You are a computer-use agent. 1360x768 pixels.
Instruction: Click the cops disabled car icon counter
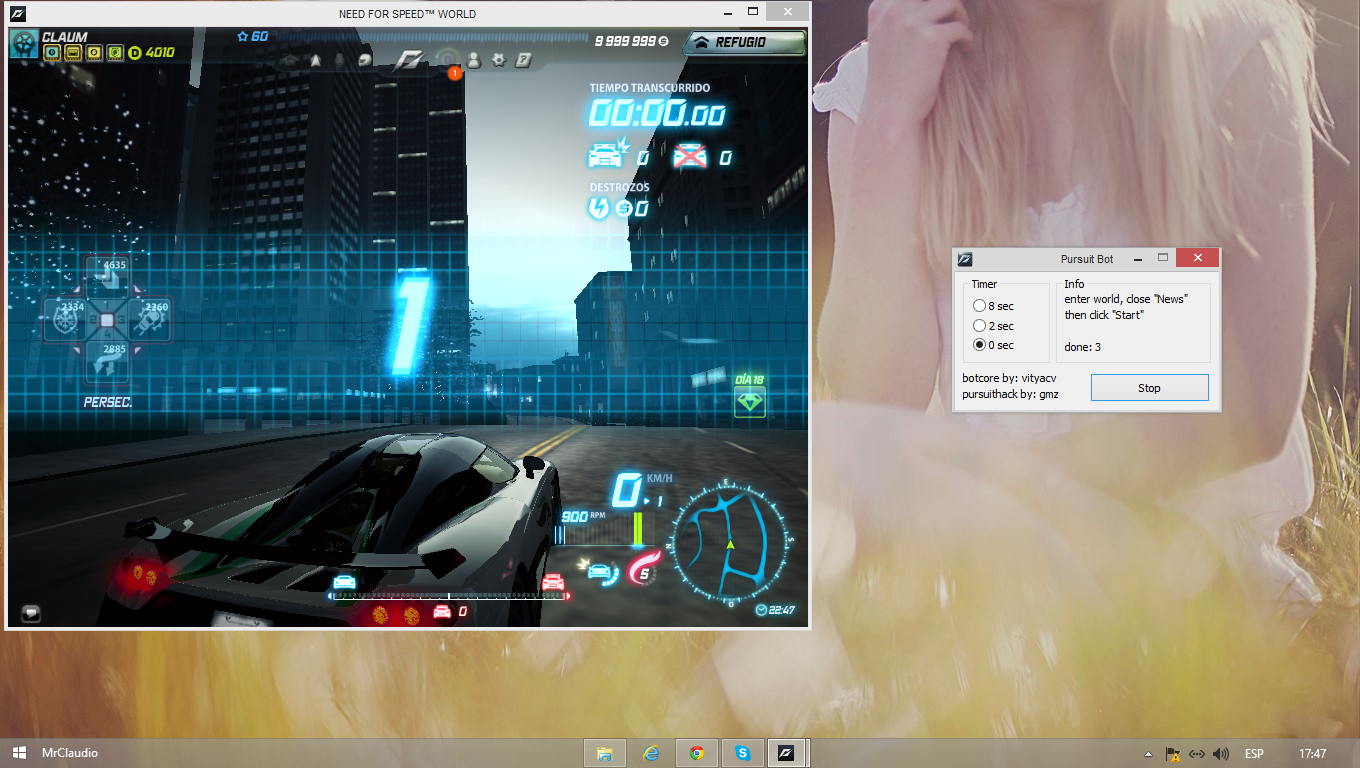point(608,156)
